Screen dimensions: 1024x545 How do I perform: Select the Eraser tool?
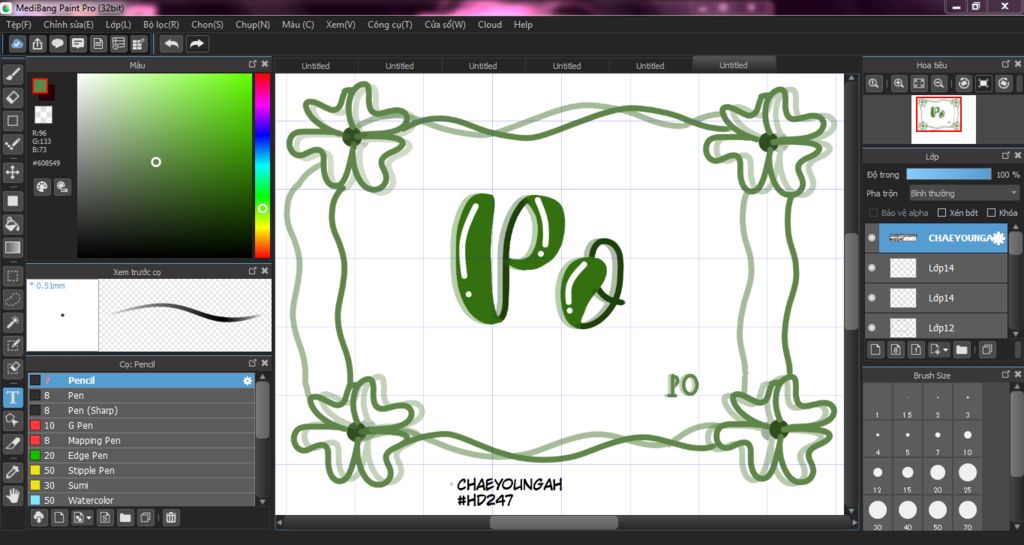[12, 98]
